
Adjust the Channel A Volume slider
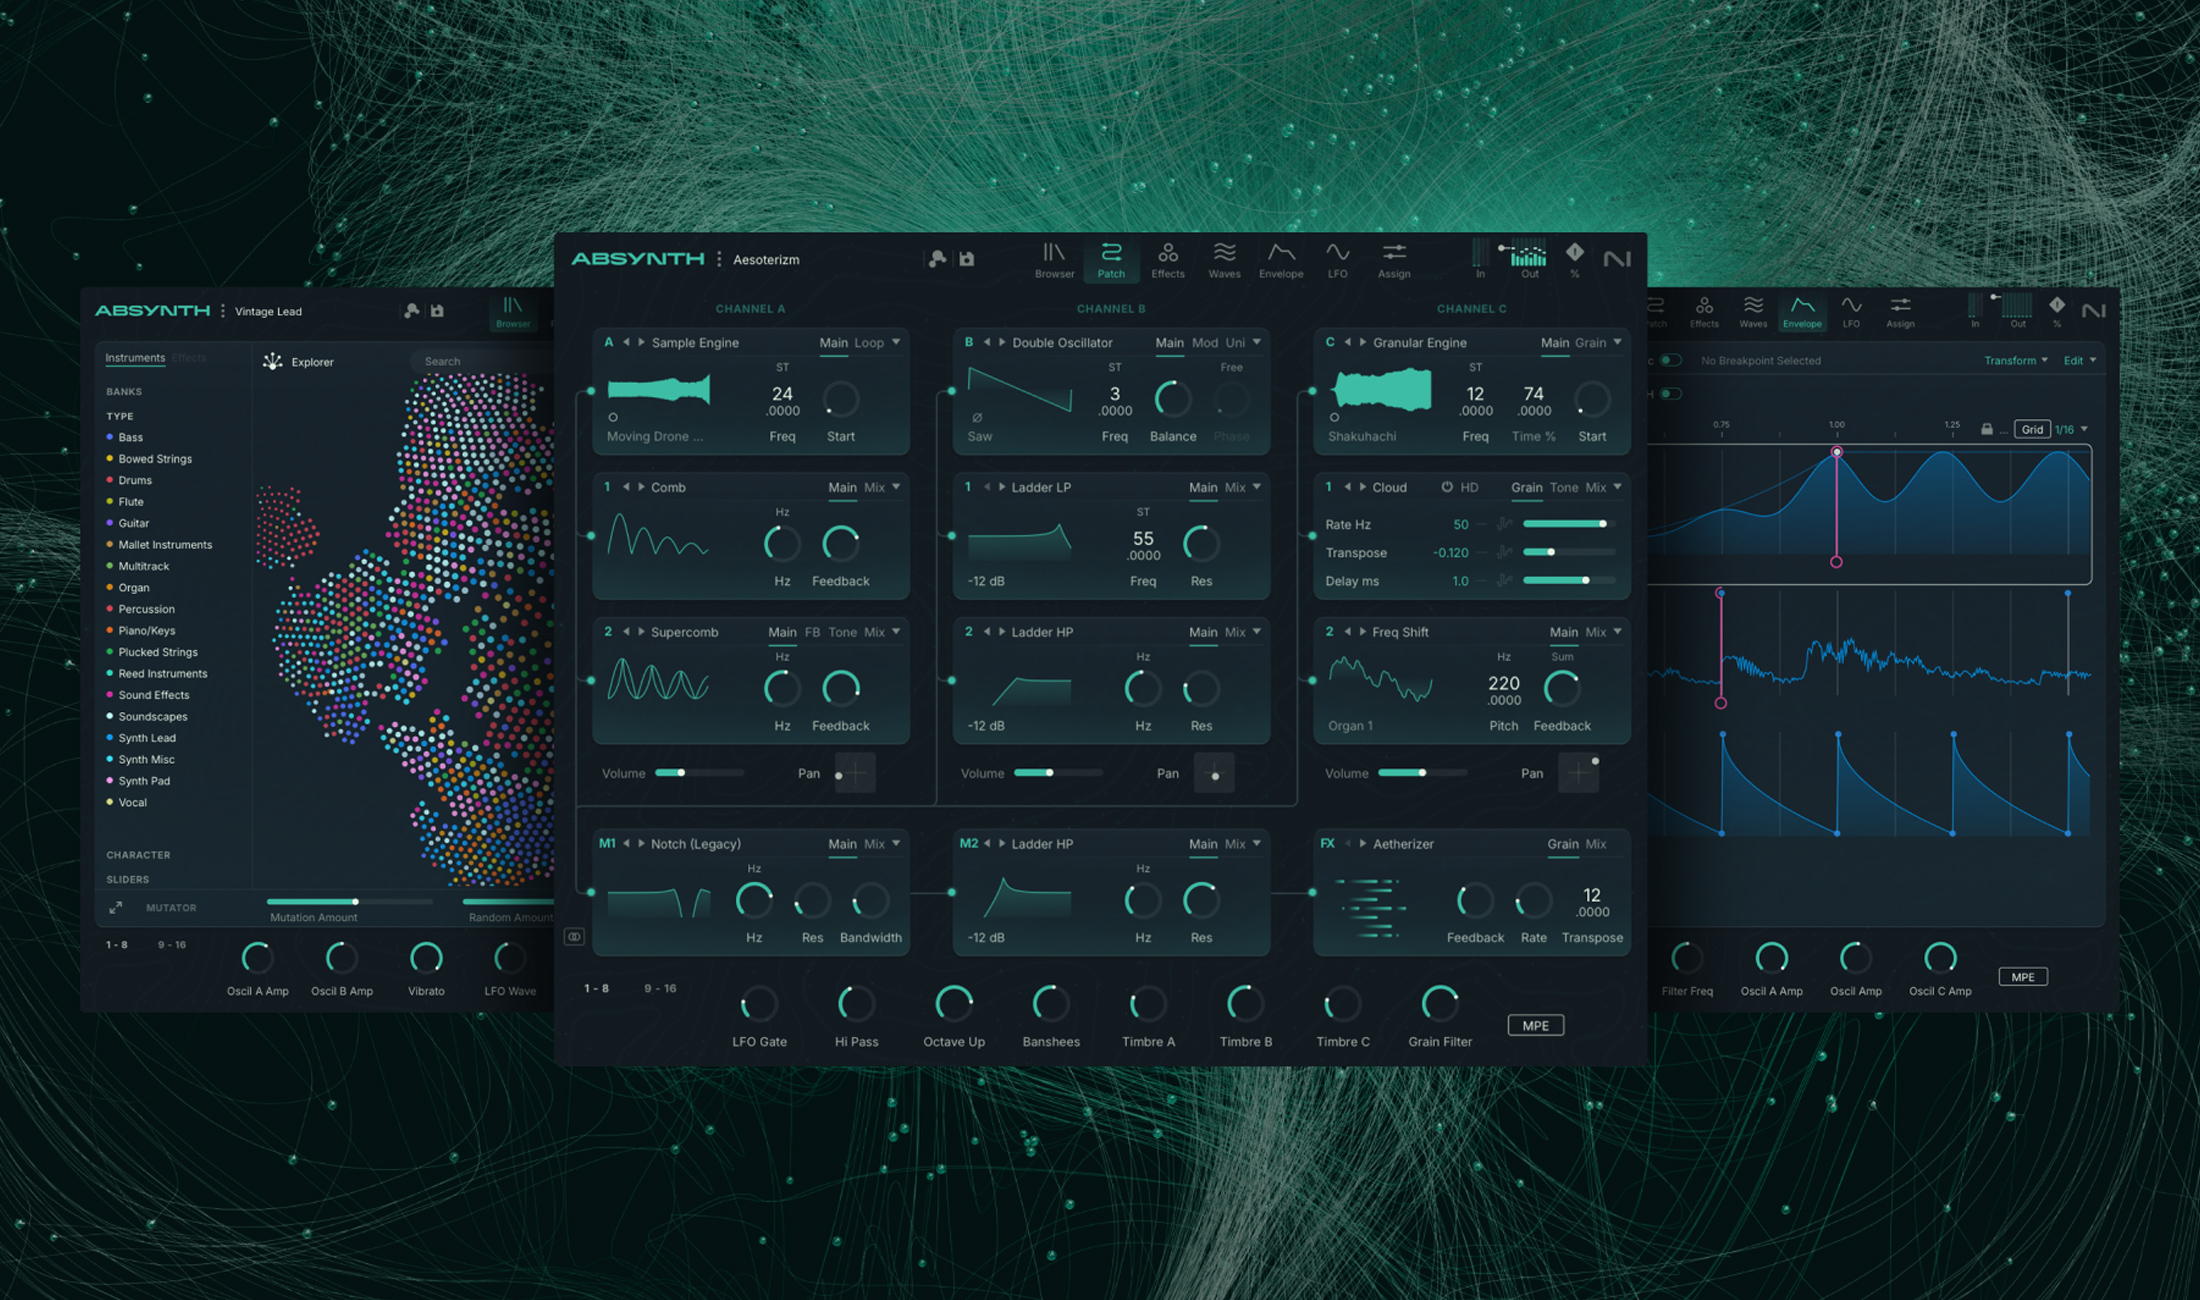[x=681, y=773]
